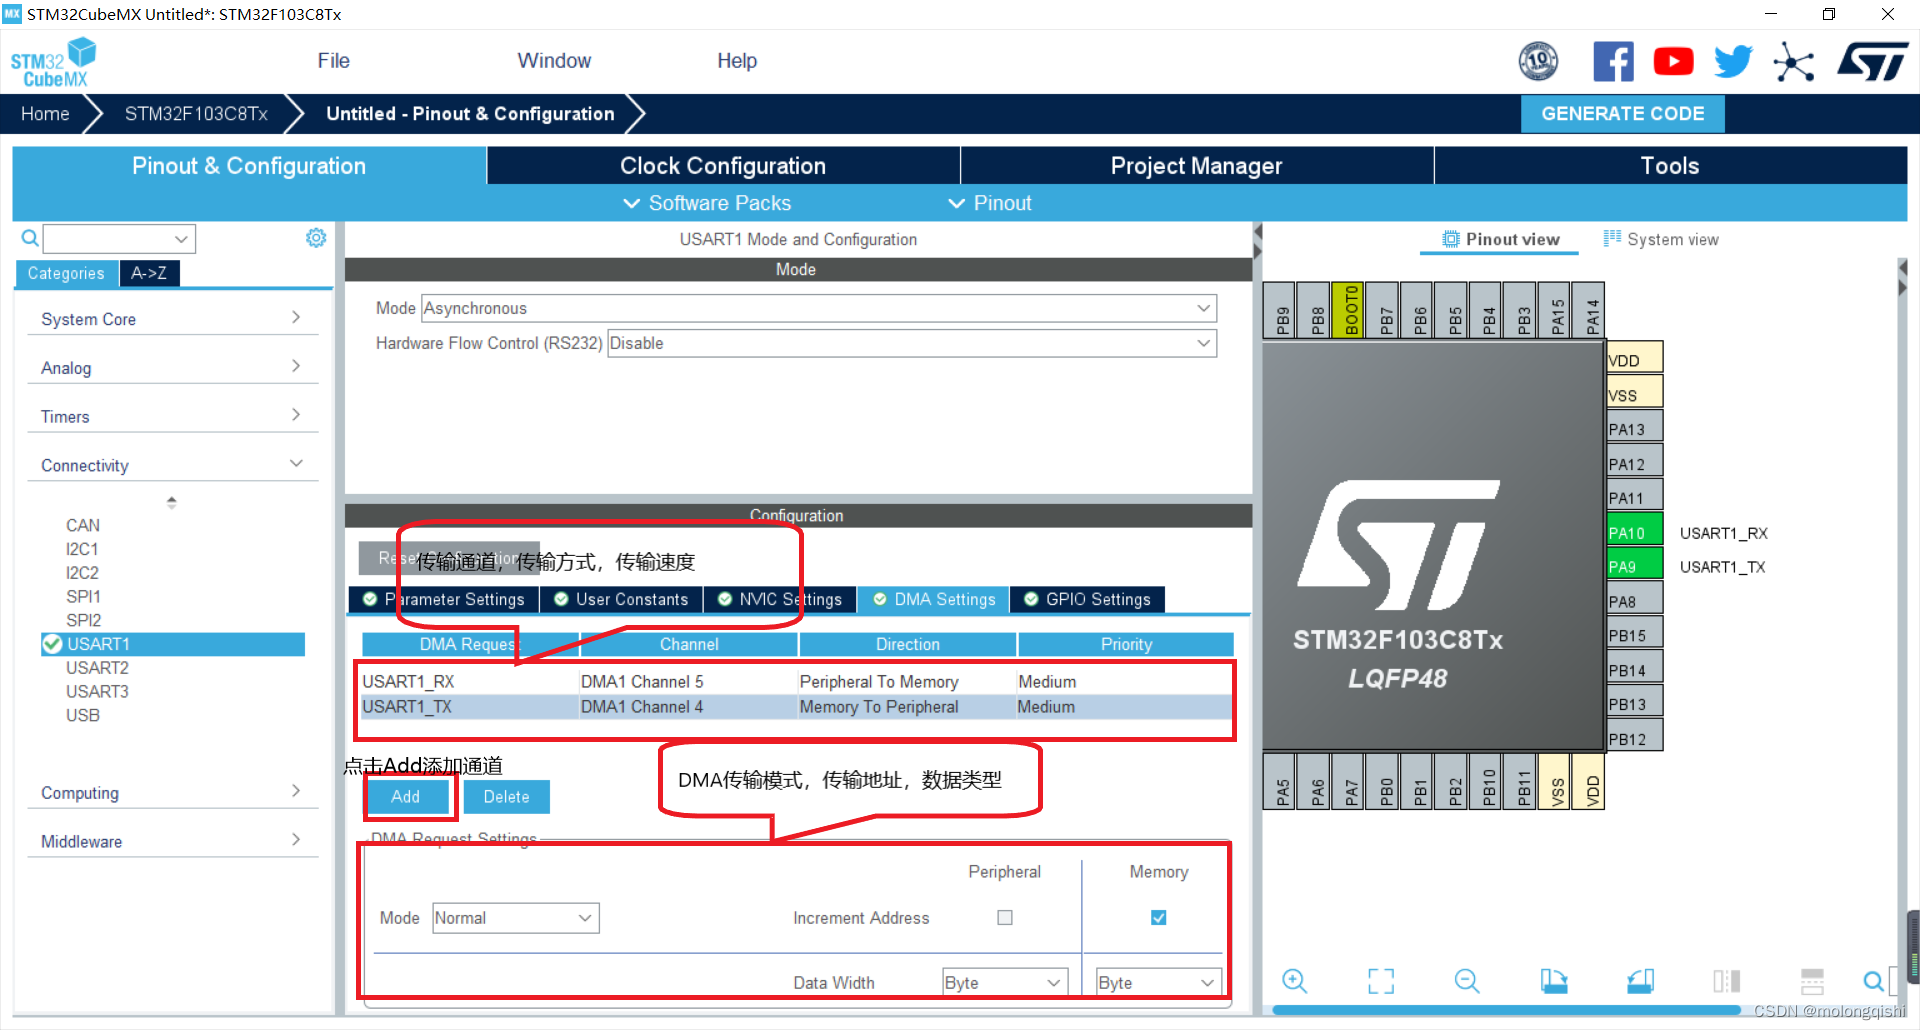Open the Facebook icon link

pos(1613,62)
